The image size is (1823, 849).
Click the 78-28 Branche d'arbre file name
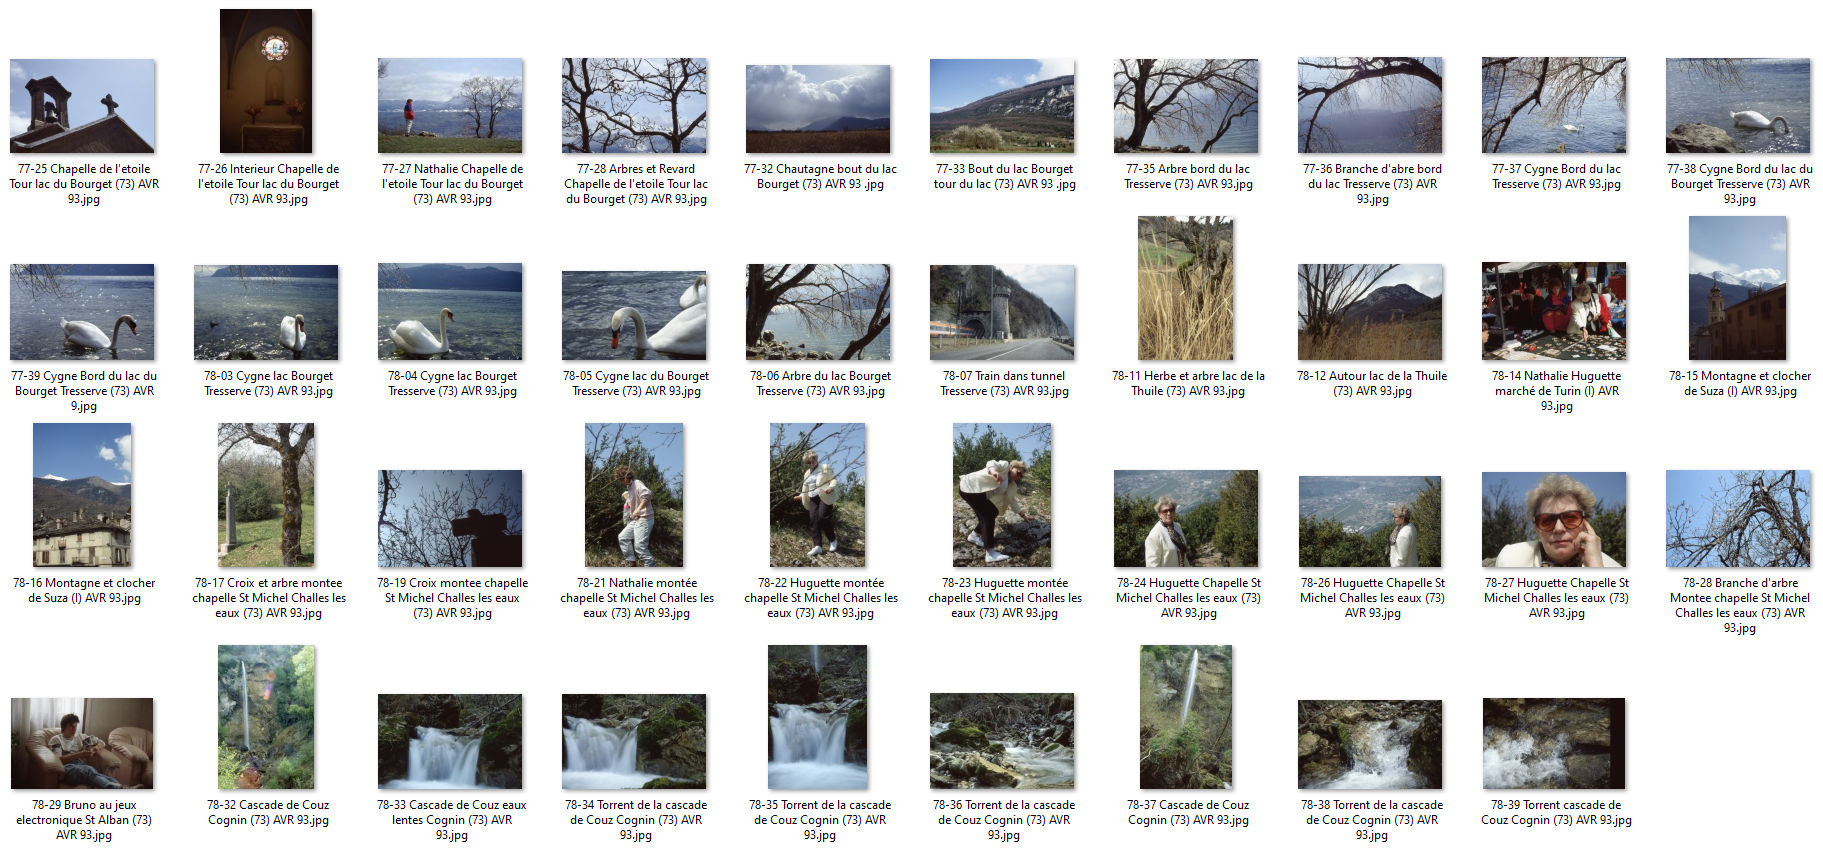click(x=1740, y=605)
